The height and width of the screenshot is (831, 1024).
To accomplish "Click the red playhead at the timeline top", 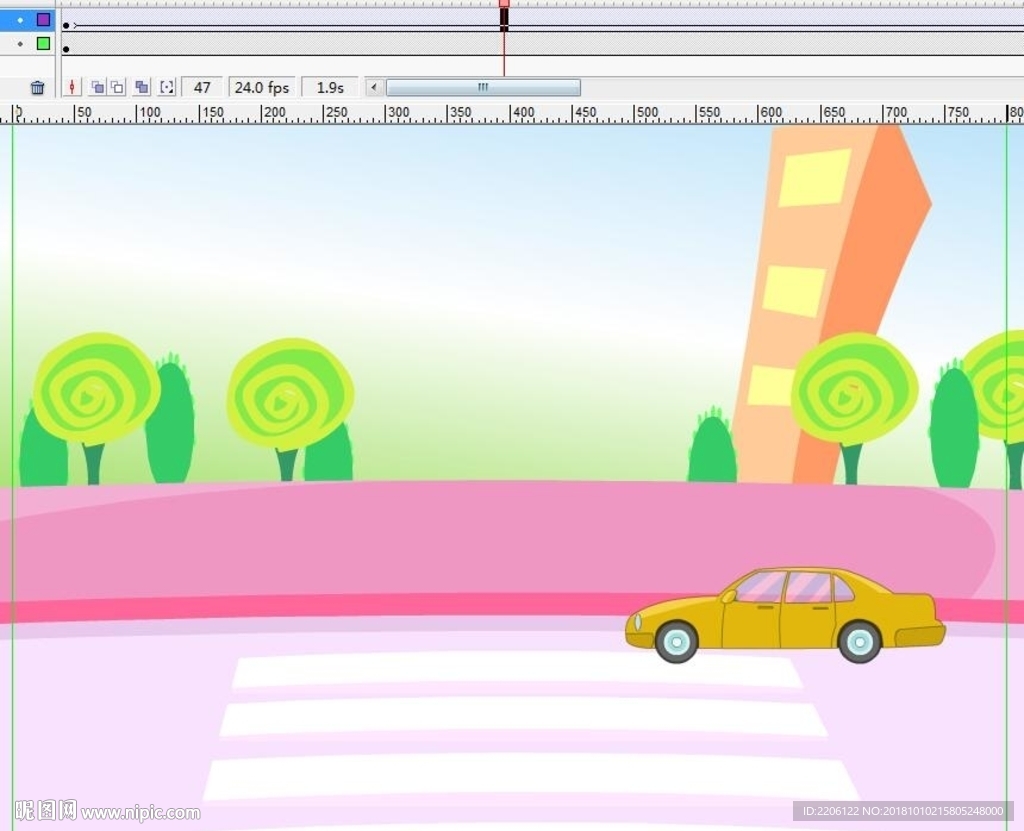I will pos(504,4).
